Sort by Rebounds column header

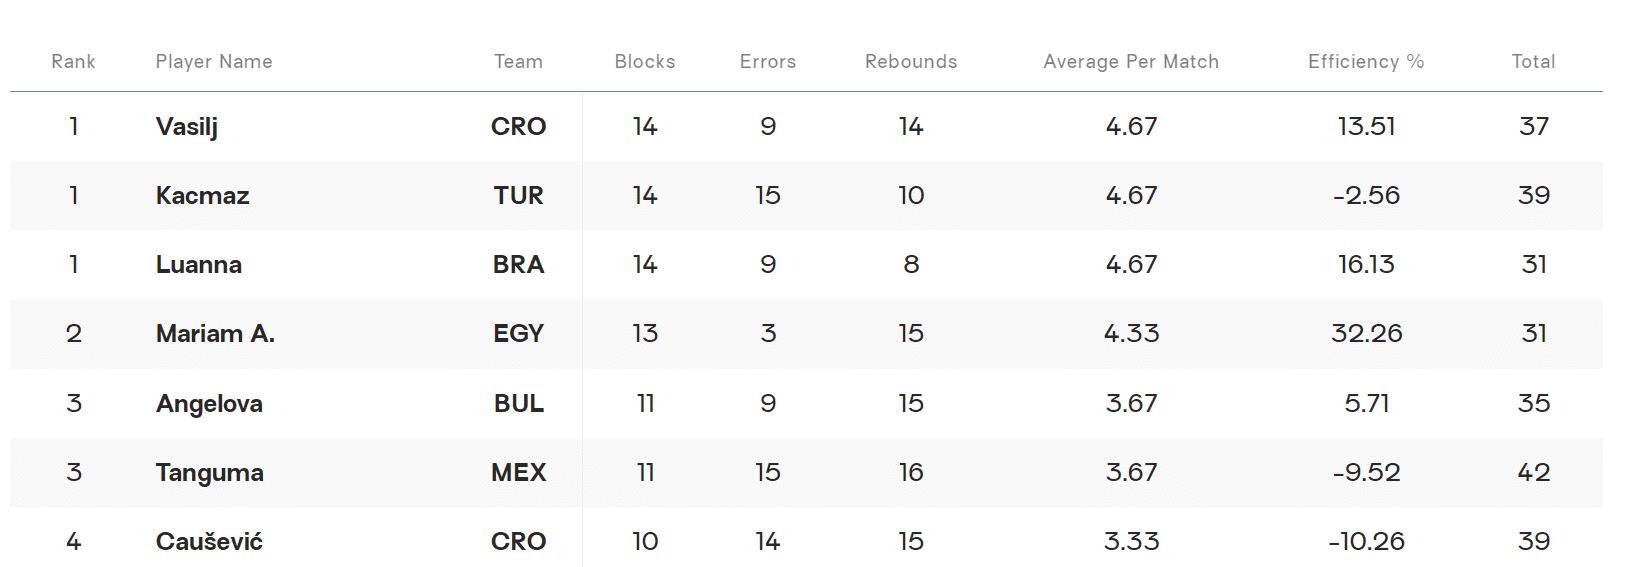(x=911, y=61)
